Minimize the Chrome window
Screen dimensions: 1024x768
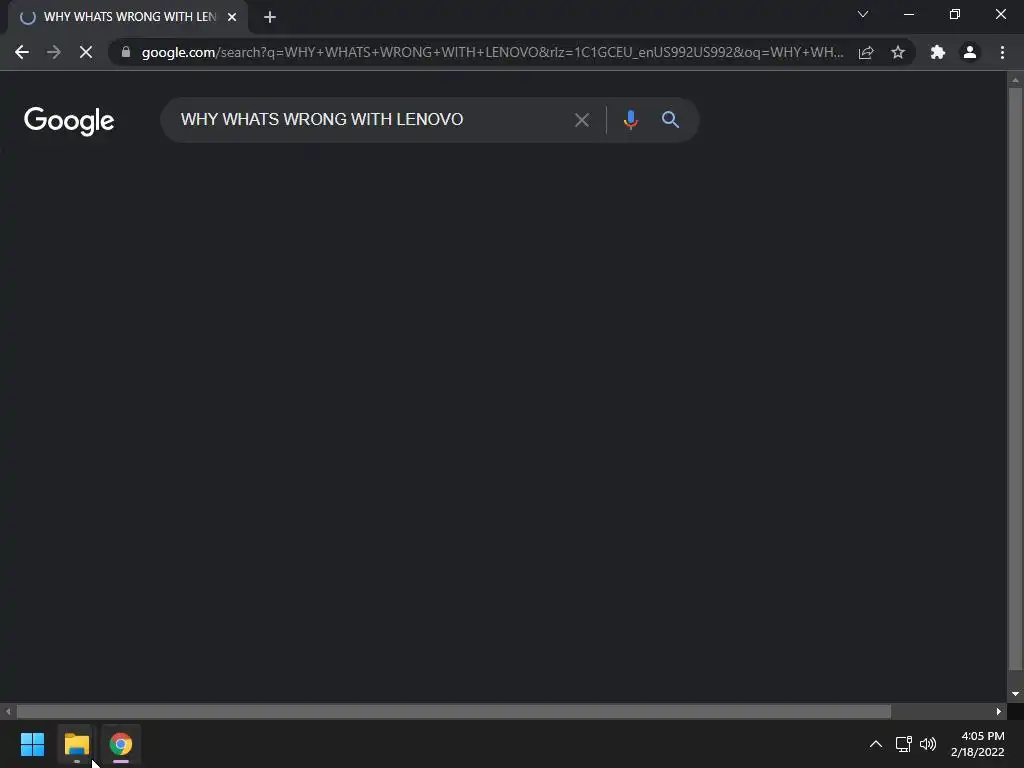(x=908, y=14)
